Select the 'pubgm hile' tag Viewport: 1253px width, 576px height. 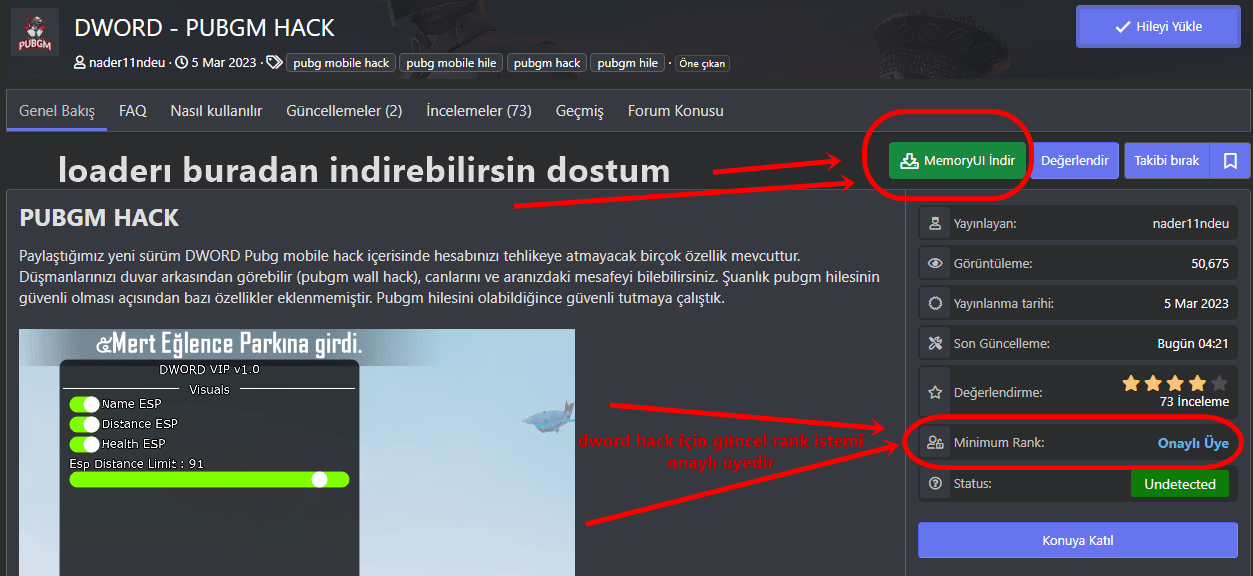point(628,62)
